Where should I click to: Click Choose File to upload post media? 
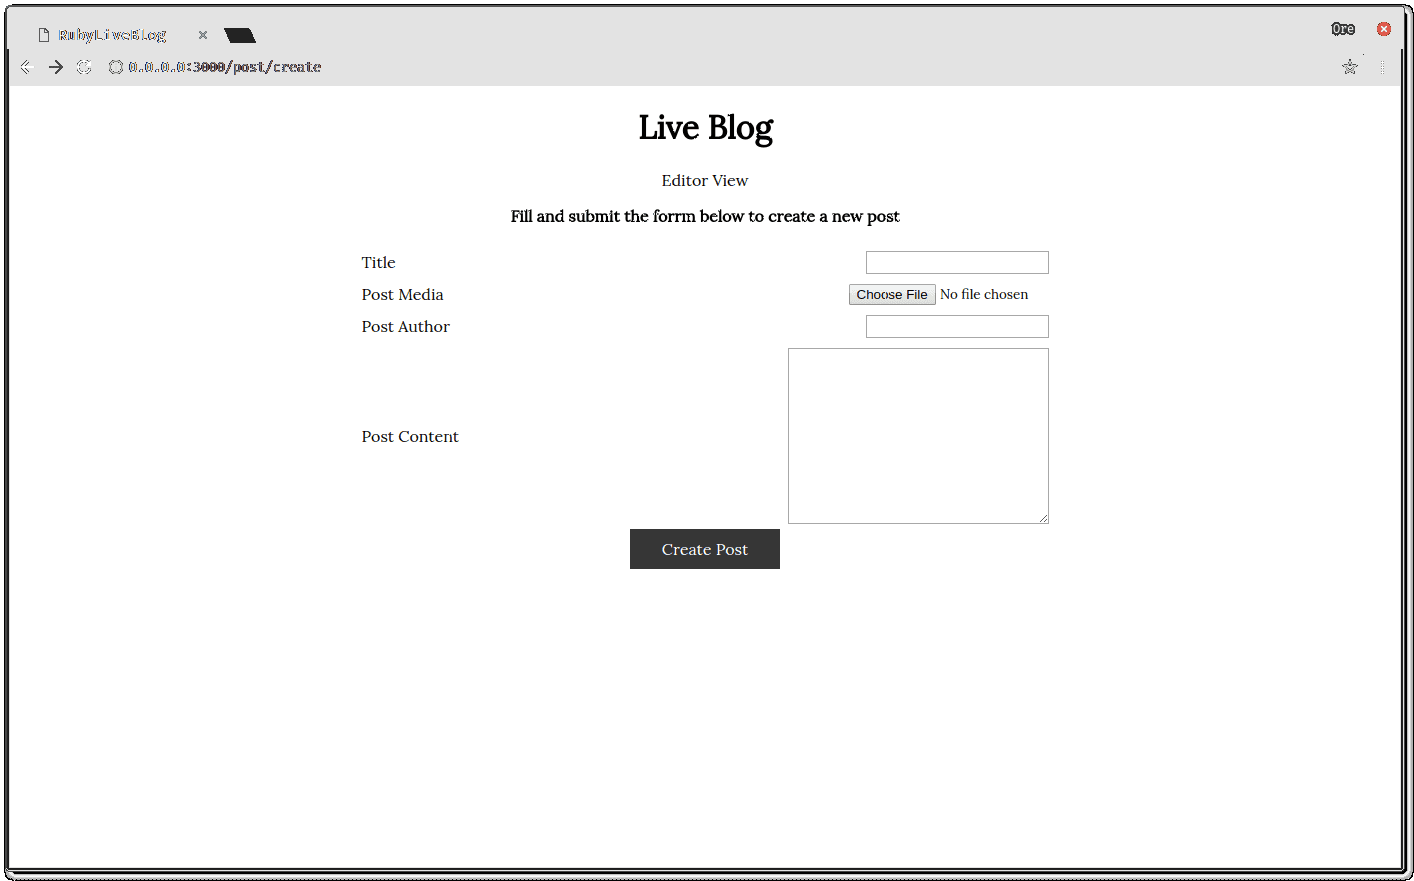[892, 294]
